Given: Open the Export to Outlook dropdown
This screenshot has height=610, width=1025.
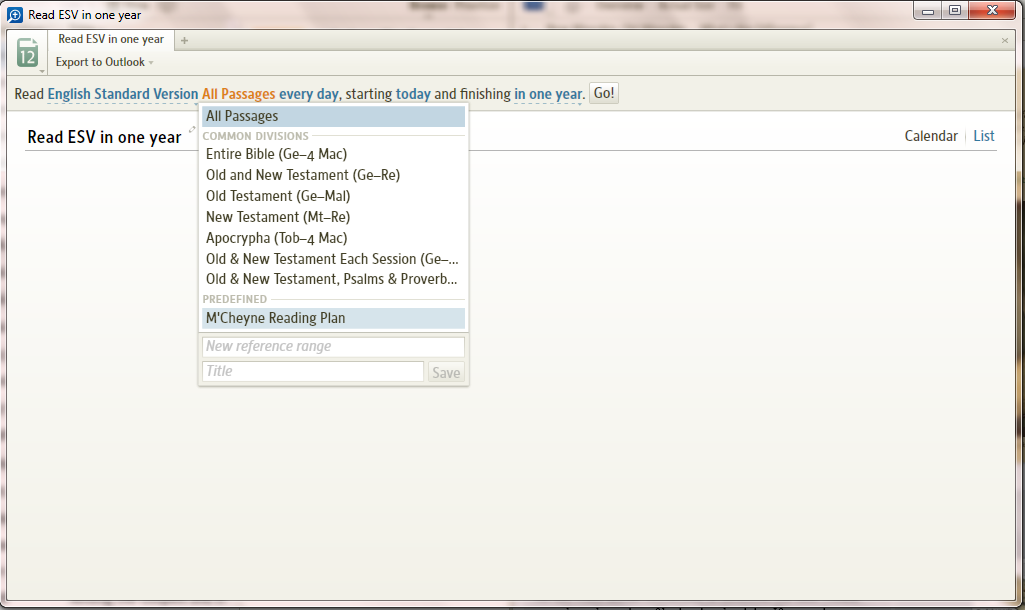Looking at the screenshot, I should (104, 62).
